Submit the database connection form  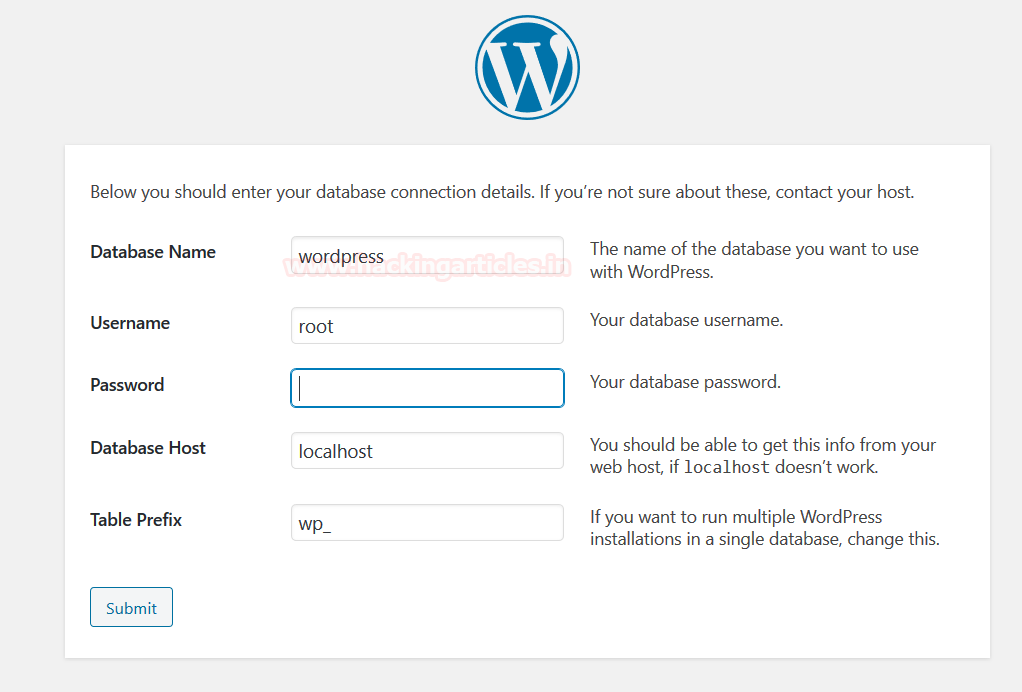click(131, 607)
